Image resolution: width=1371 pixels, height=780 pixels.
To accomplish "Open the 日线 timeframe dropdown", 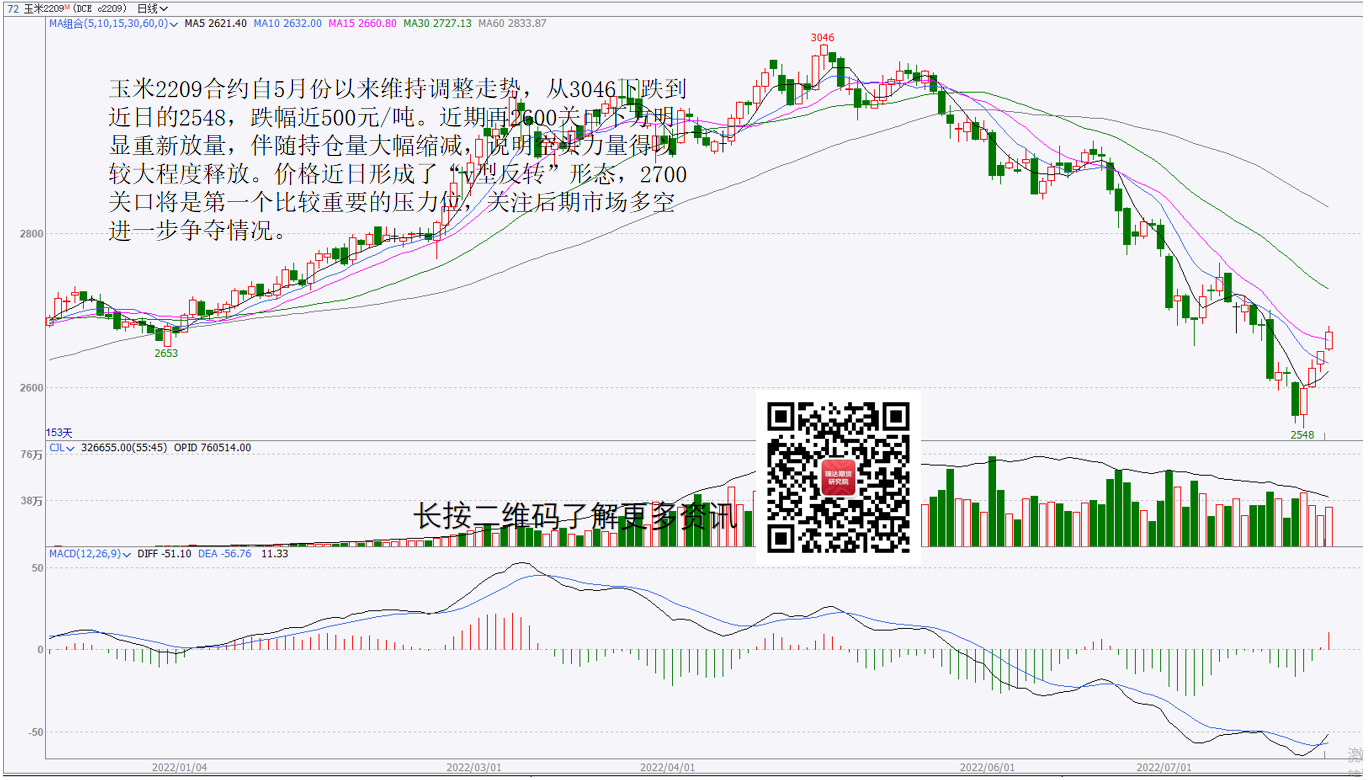I will 152,8.
